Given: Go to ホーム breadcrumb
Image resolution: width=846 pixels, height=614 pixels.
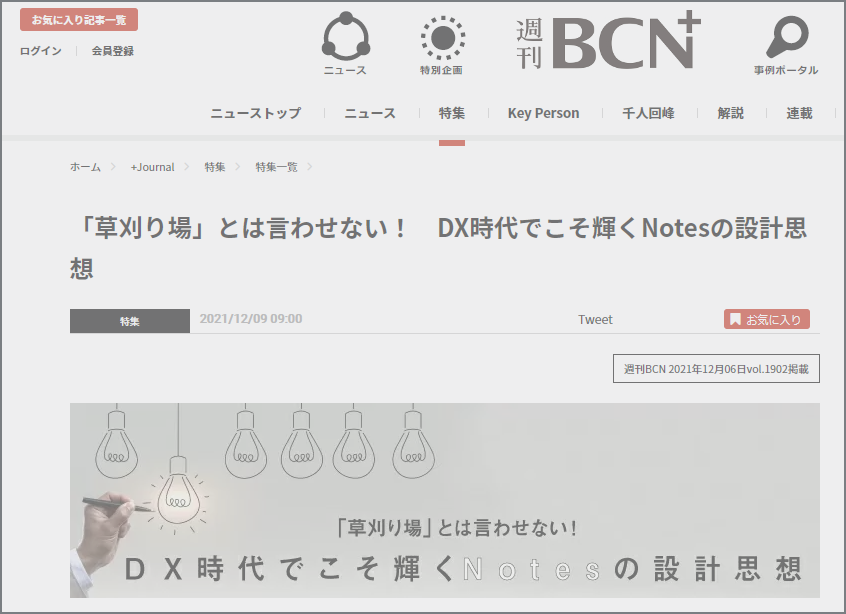Looking at the screenshot, I should click(85, 167).
